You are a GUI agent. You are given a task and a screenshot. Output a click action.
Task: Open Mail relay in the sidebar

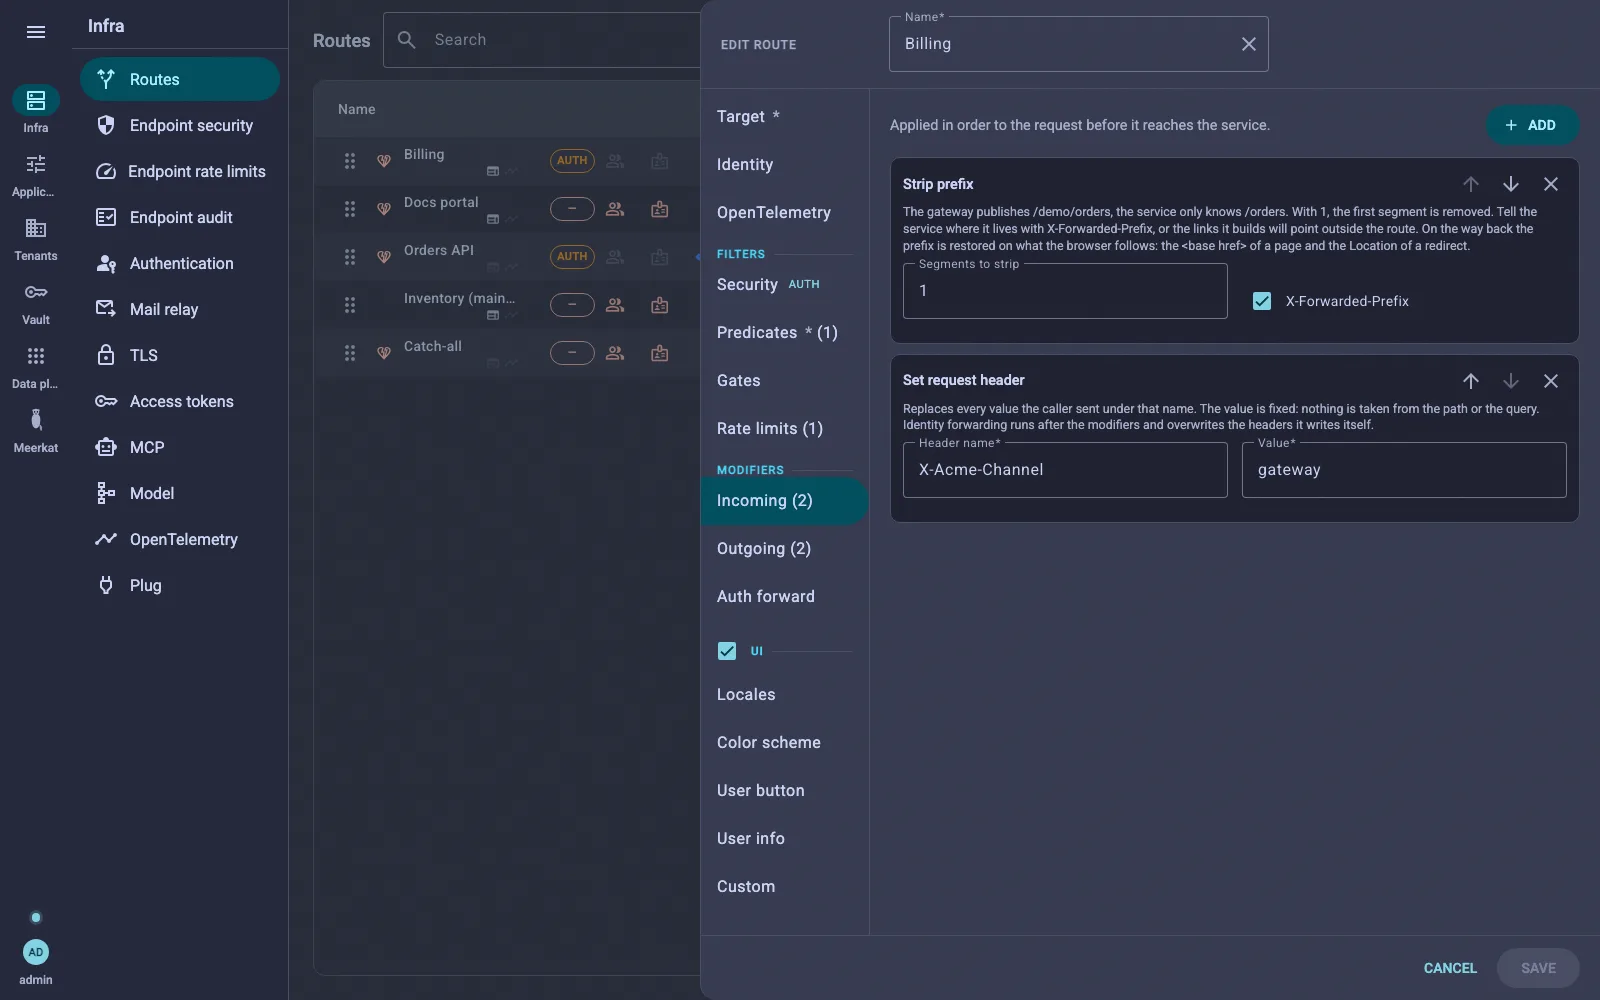[180, 309]
